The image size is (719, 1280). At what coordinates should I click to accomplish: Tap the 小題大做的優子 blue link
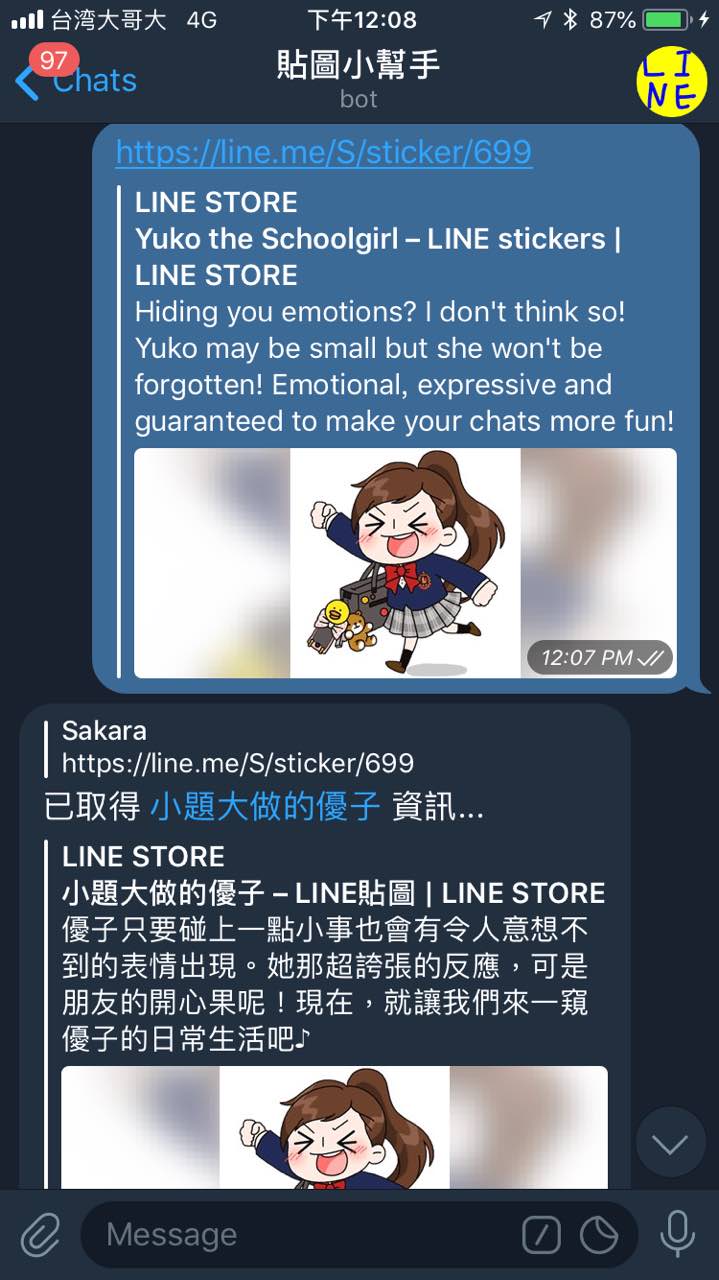266,807
